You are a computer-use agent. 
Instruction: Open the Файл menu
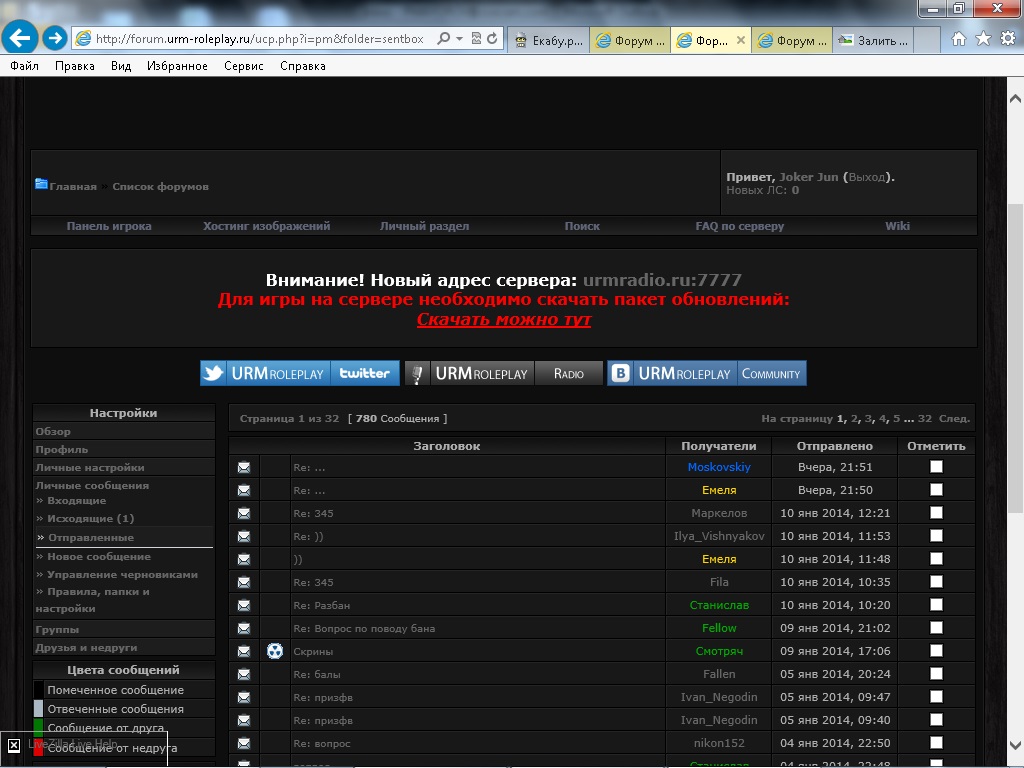coord(24,66)
